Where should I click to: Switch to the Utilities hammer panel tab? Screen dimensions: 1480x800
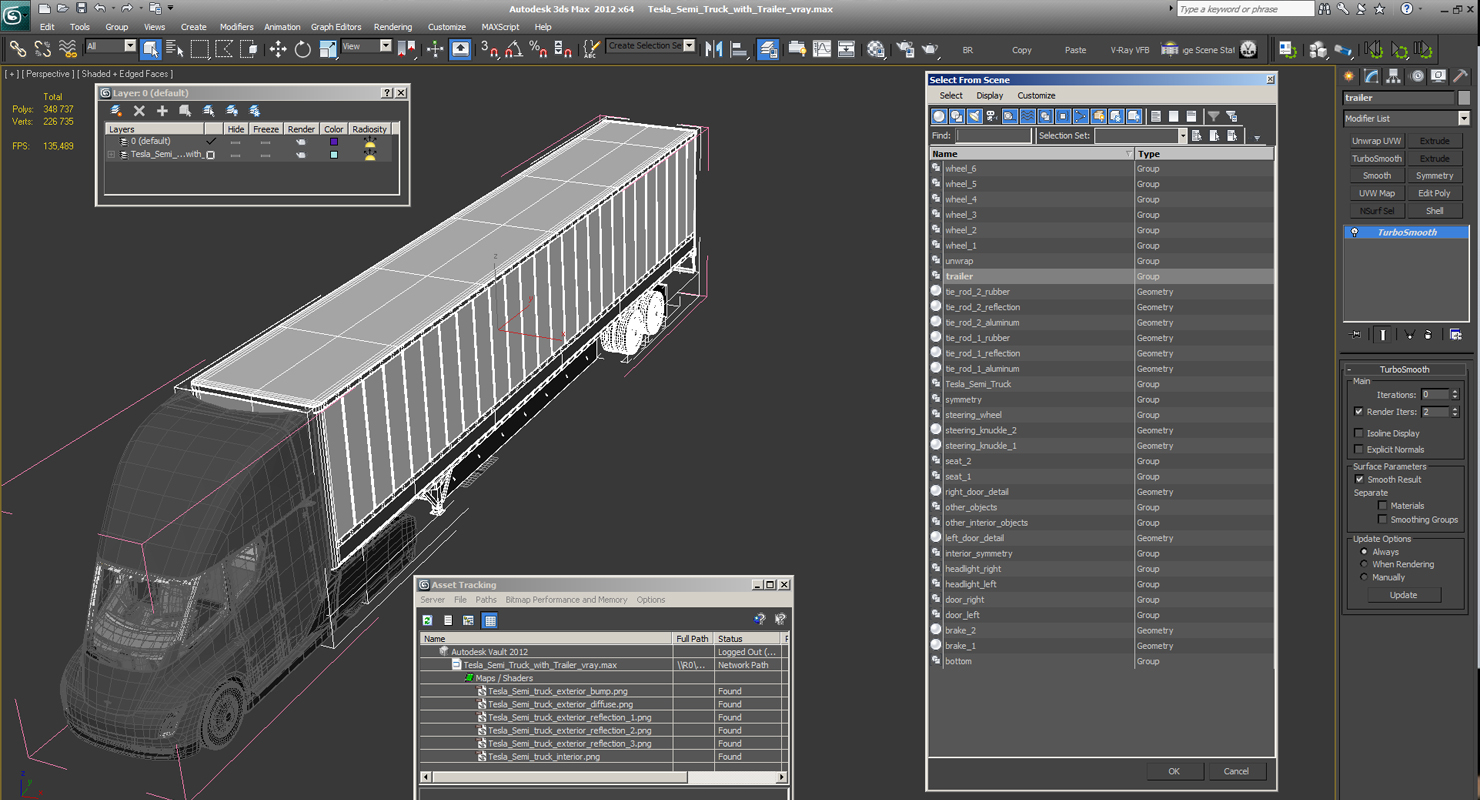[x=1461, y=76]
